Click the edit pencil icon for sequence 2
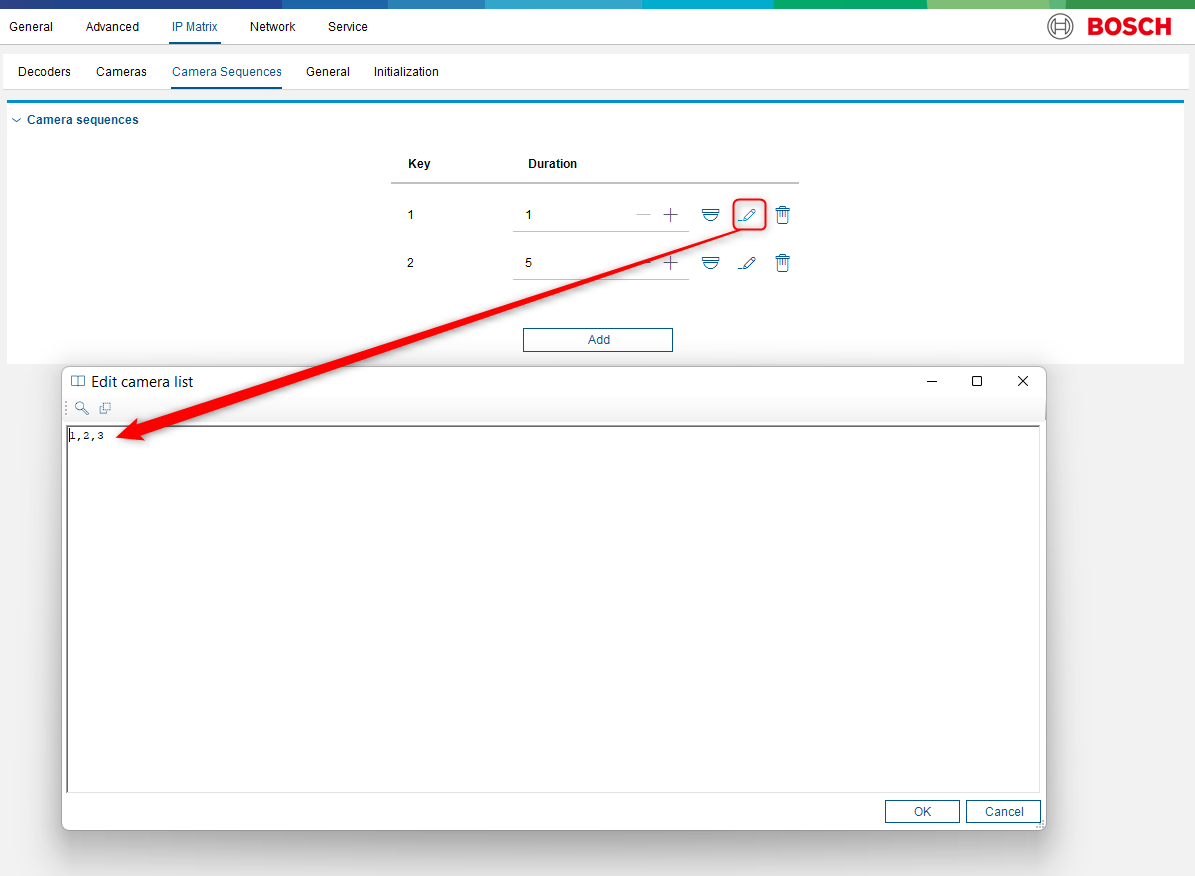The image size is (1195, 876). click(x=747, y=263)
